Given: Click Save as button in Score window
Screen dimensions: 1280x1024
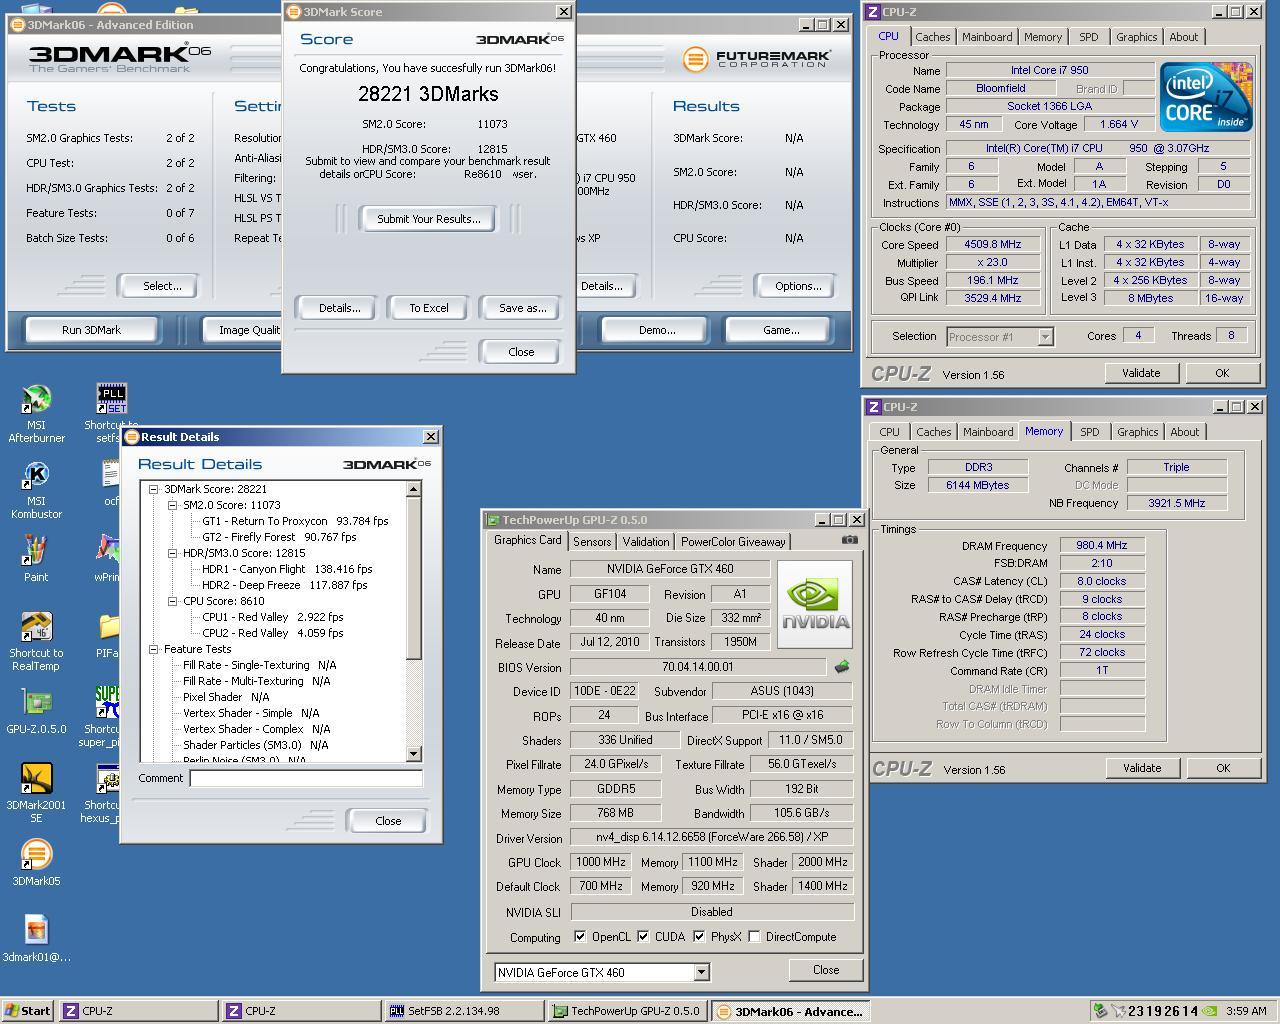Looking at the screenshot, I should point(522,308).
